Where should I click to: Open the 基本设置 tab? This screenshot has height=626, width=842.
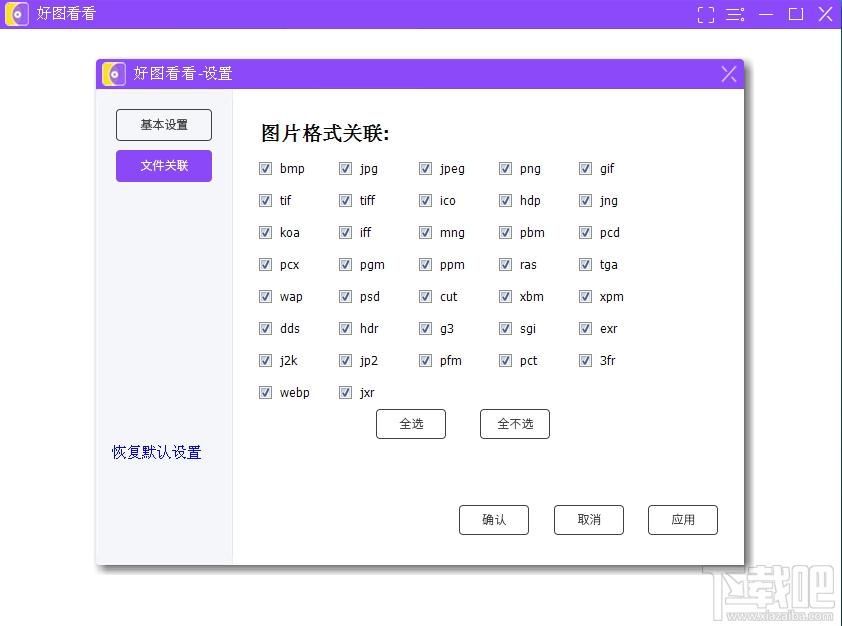164,125
